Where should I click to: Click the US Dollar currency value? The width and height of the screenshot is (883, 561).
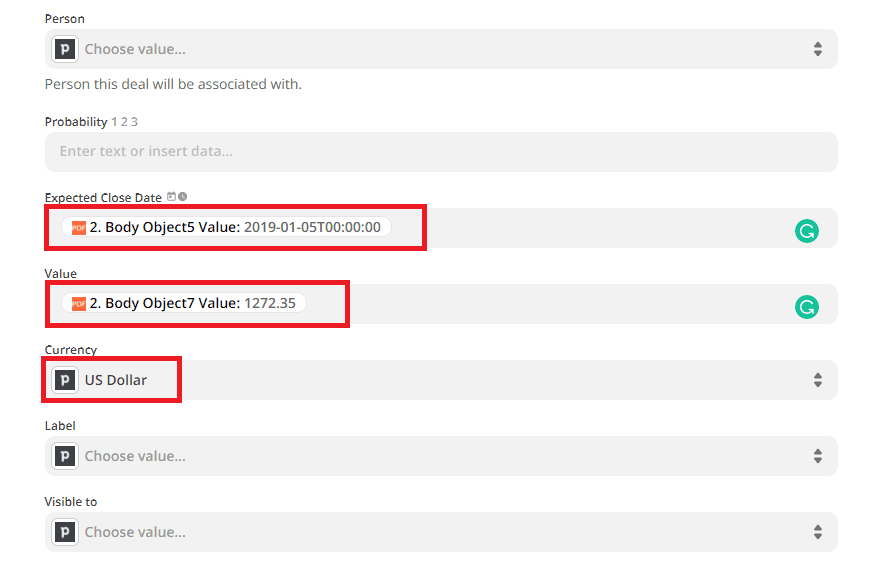pos(116,380)
